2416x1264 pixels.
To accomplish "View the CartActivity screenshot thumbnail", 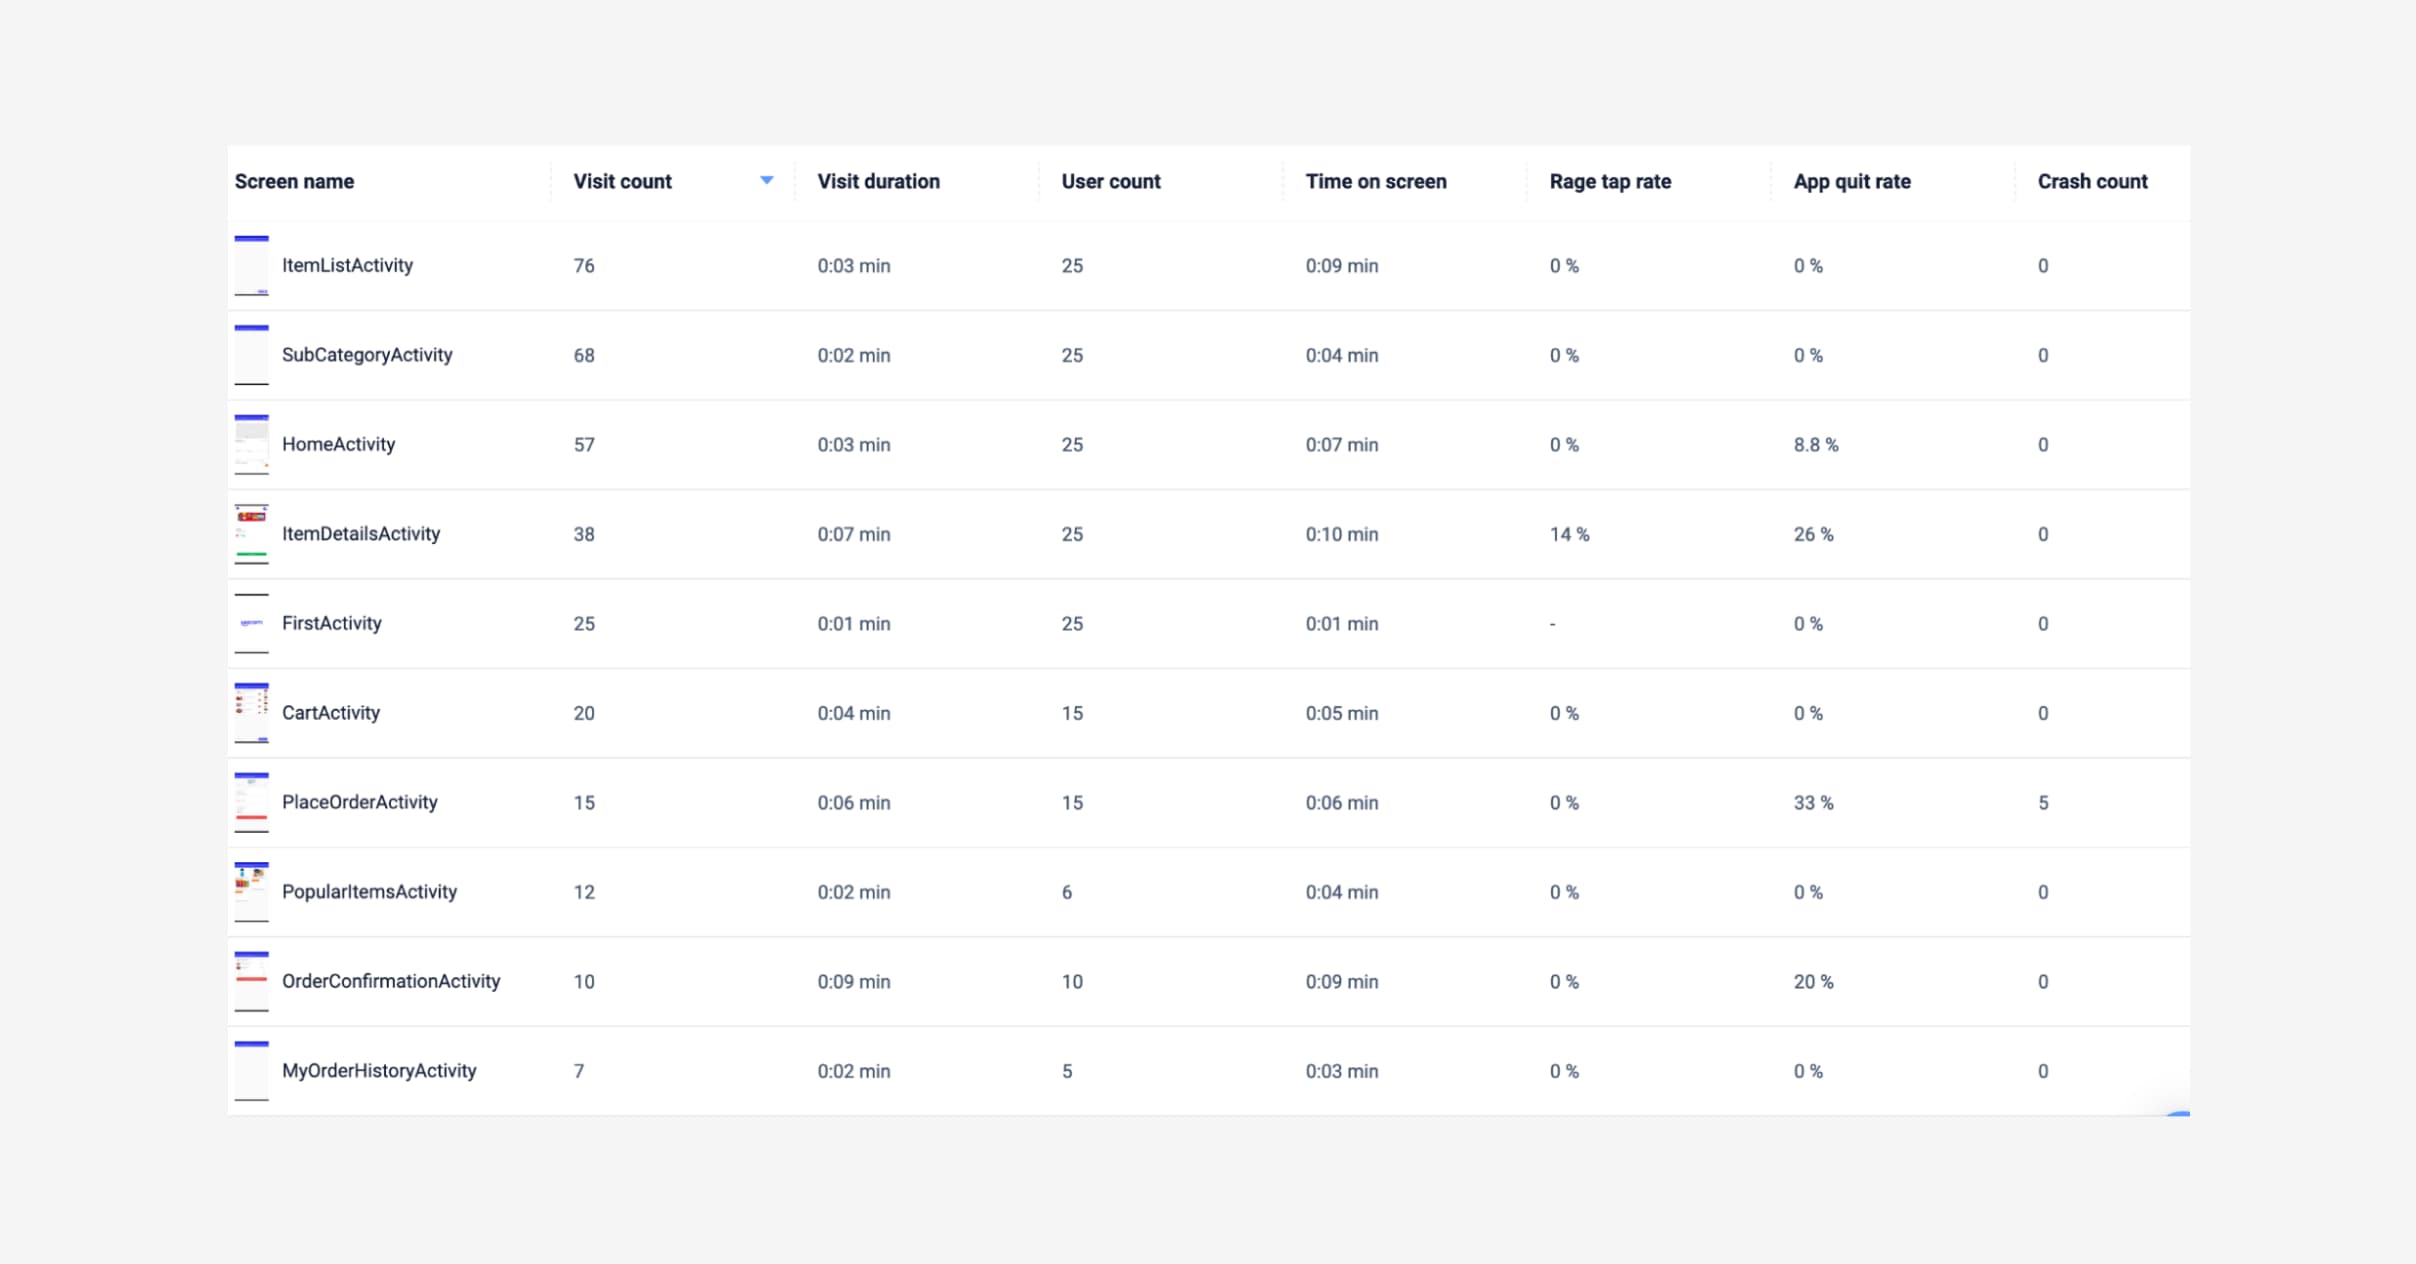I will click(x=251, y=712).
